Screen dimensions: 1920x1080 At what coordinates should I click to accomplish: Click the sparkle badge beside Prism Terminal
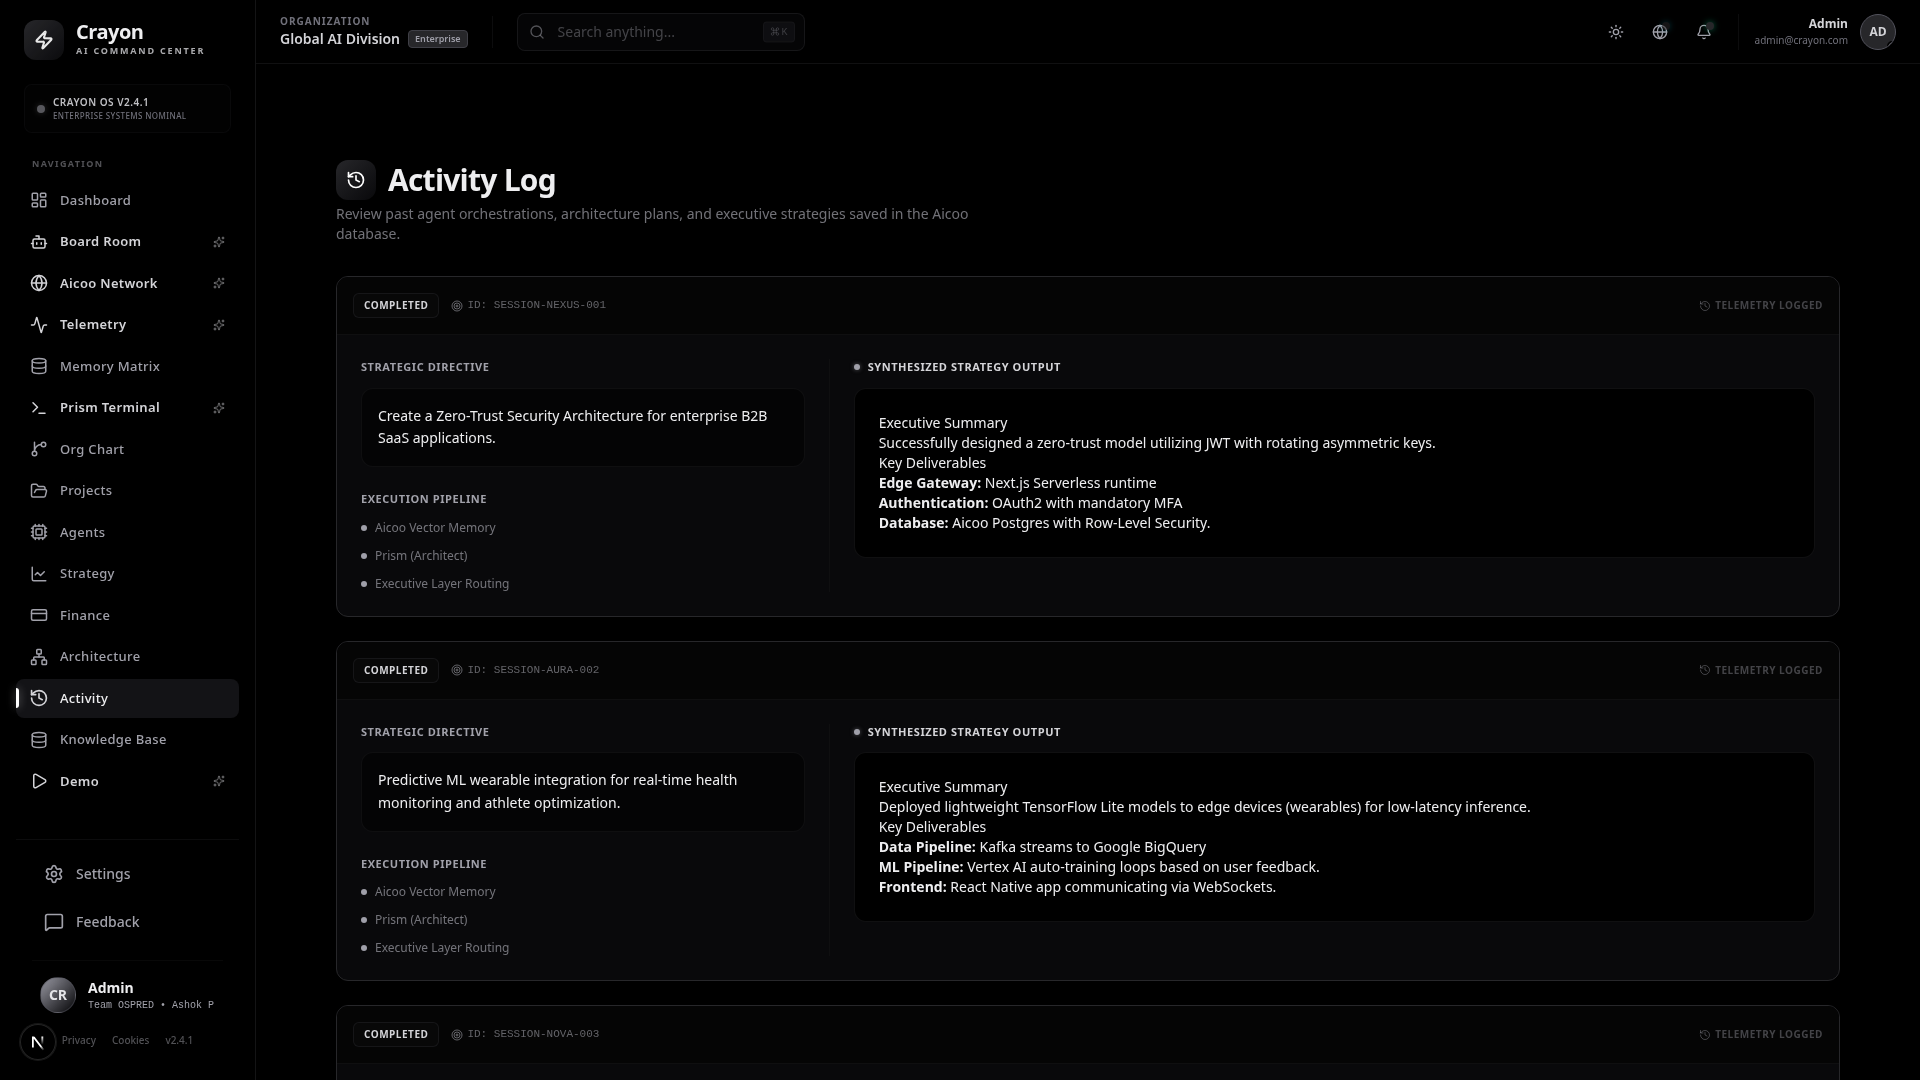tap(219, 408)
